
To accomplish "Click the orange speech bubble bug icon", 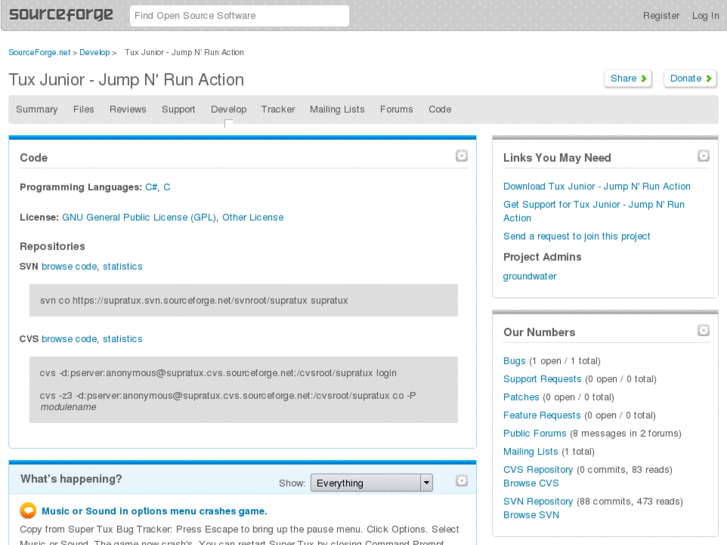I will tap(28, 511).
